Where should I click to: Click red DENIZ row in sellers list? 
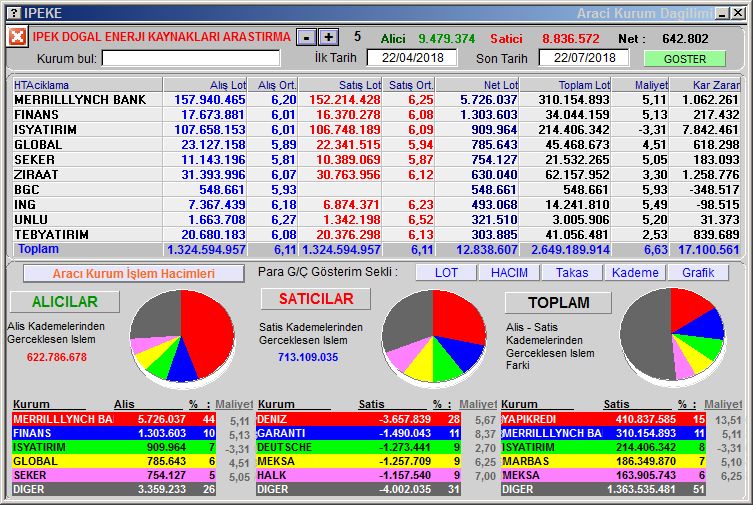(359, 419)
